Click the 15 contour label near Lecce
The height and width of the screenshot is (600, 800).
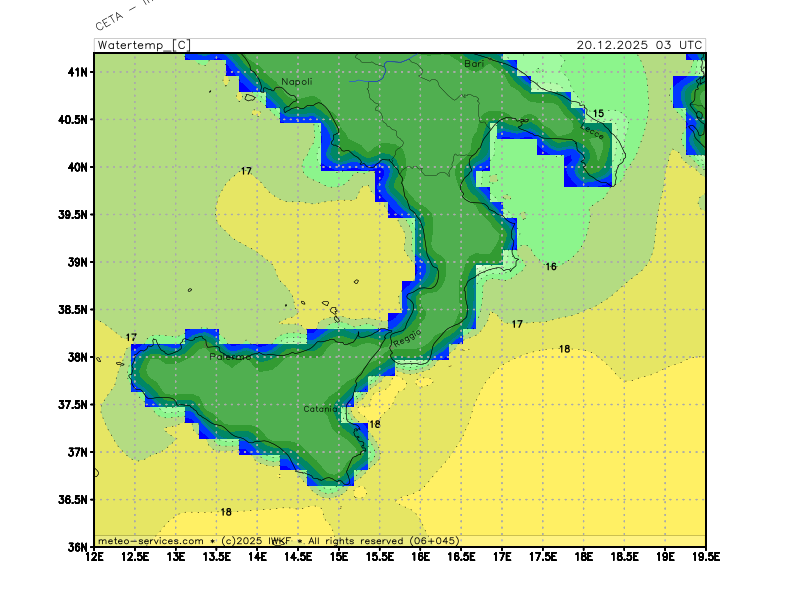pos(598,114)
